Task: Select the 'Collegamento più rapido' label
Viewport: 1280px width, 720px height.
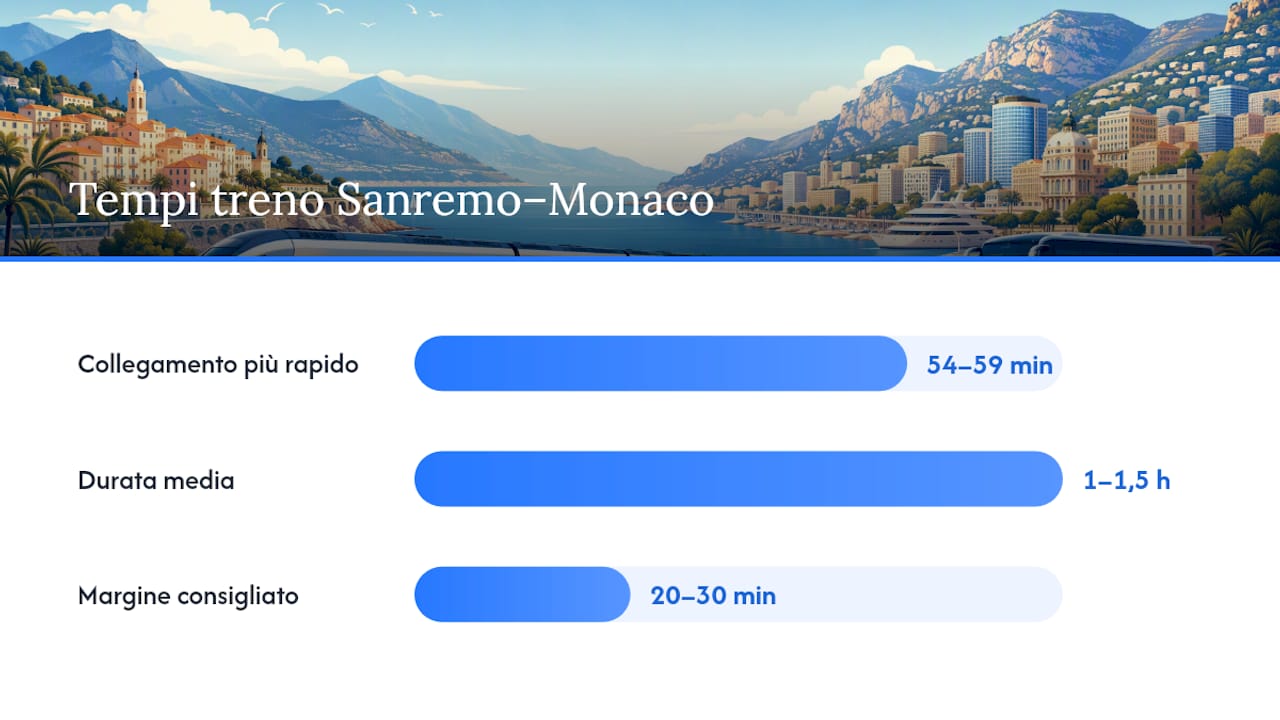Action: click(x=218, y=364)
